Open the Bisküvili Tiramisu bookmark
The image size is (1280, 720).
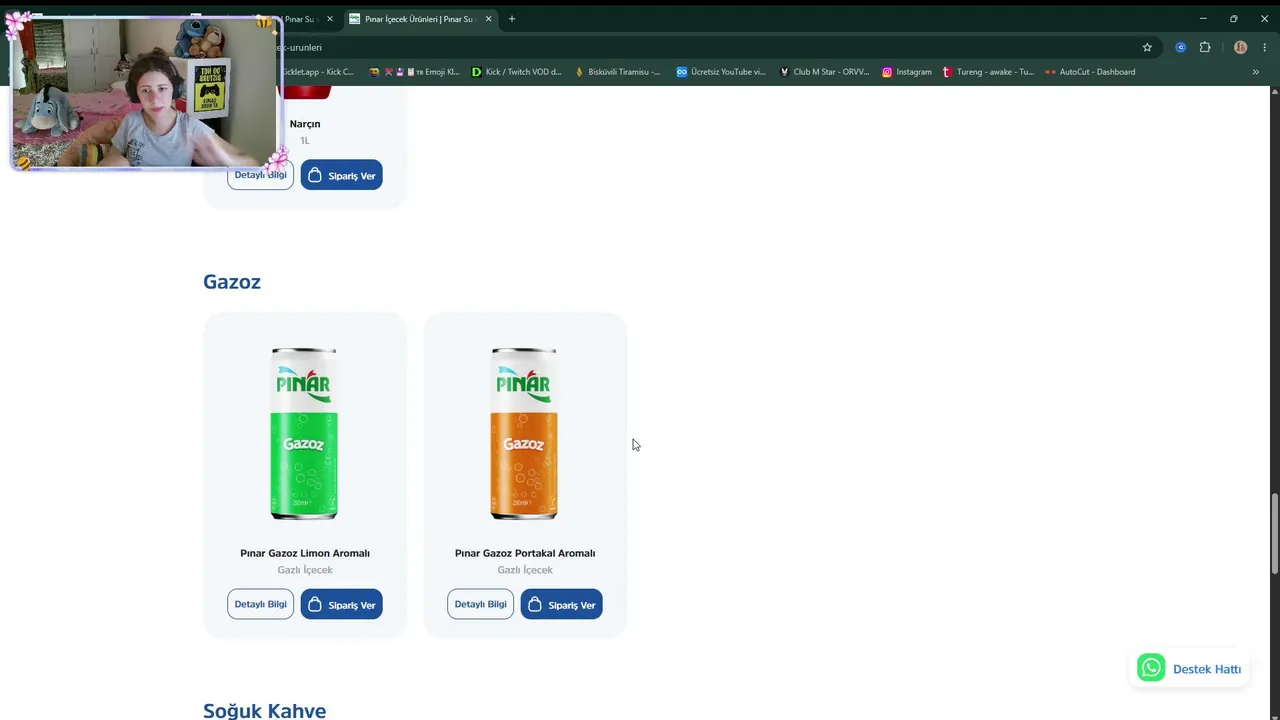click(x=617, y=72)
